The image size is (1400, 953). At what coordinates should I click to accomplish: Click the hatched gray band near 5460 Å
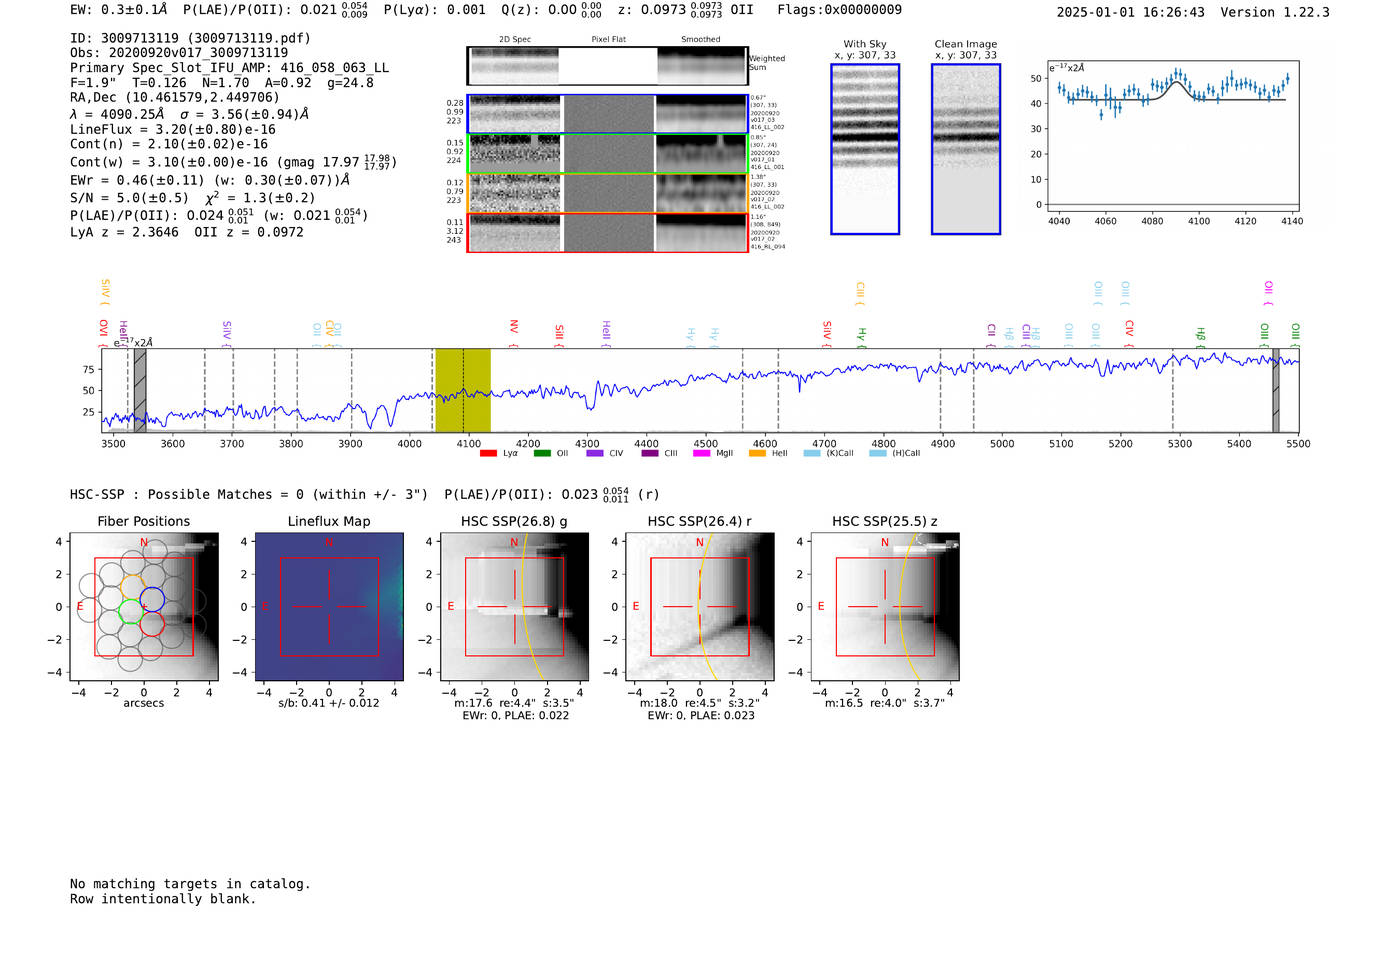pyautogui.click(x=1275, y=390)
